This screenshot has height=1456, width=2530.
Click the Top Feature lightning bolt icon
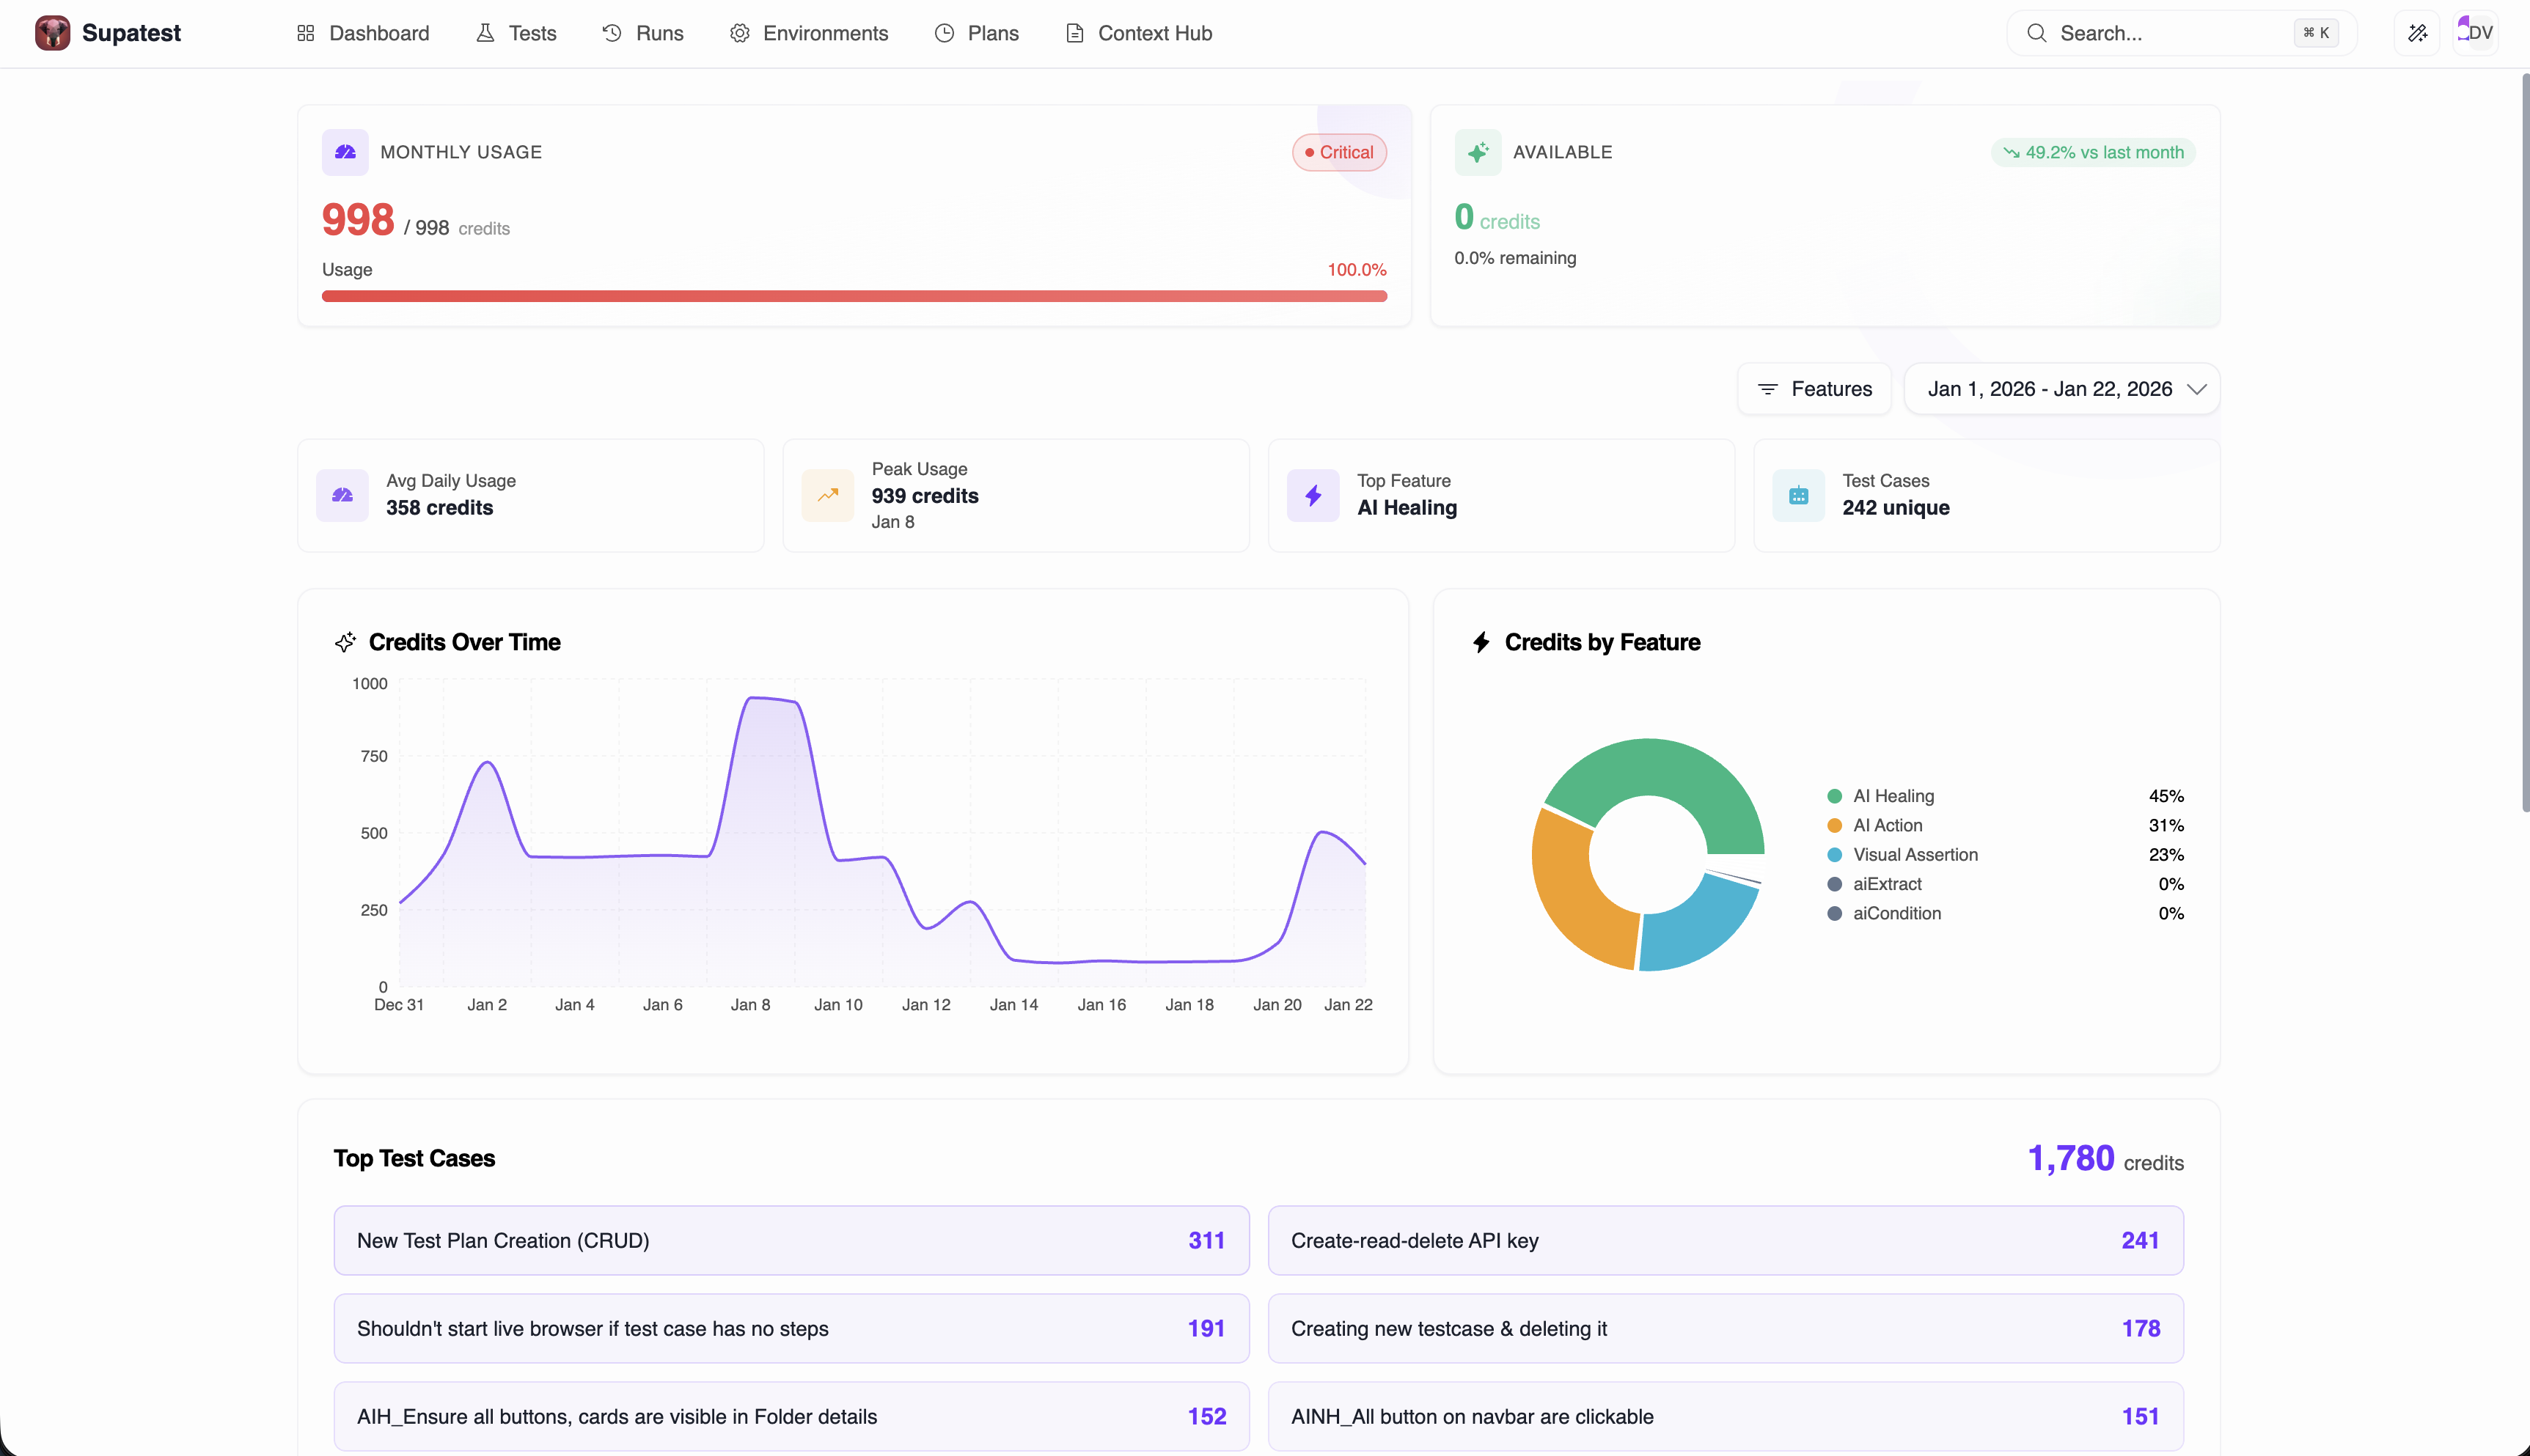1313,495
